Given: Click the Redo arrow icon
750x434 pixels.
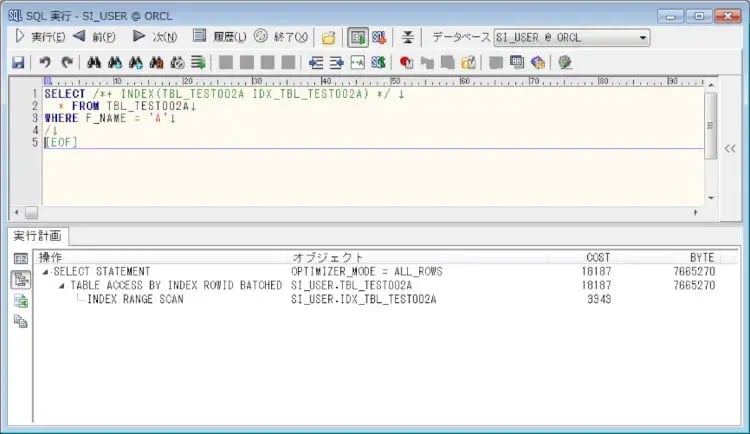Looking at the screenshot, I should (66, 62).
